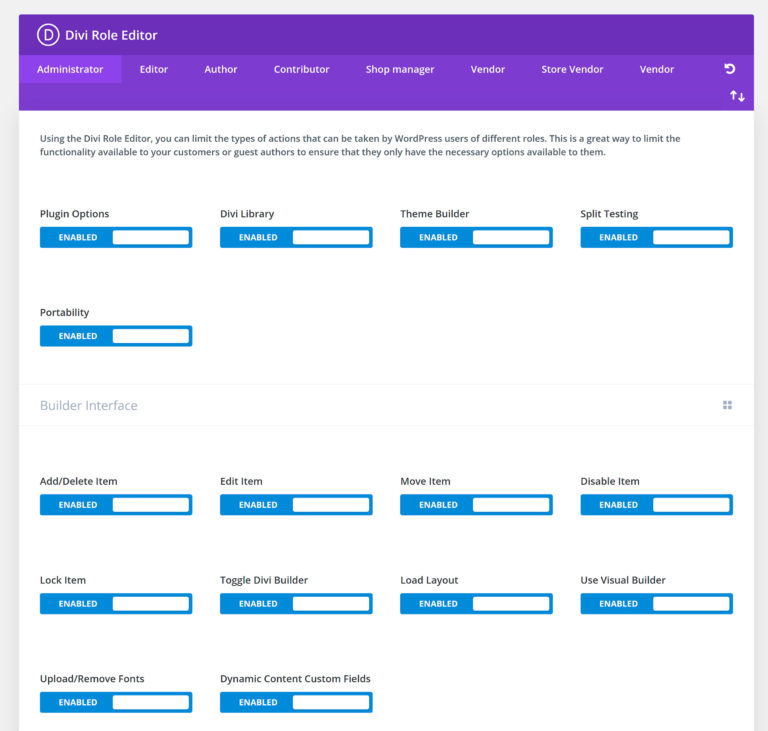Select the Contributor role tab
Viewport: 768px width, 731px height.
[302, 69]
